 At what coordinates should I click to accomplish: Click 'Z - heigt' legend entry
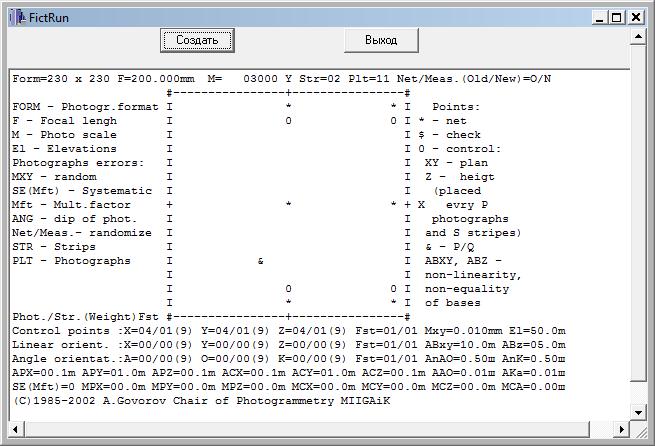click(460, 177)
